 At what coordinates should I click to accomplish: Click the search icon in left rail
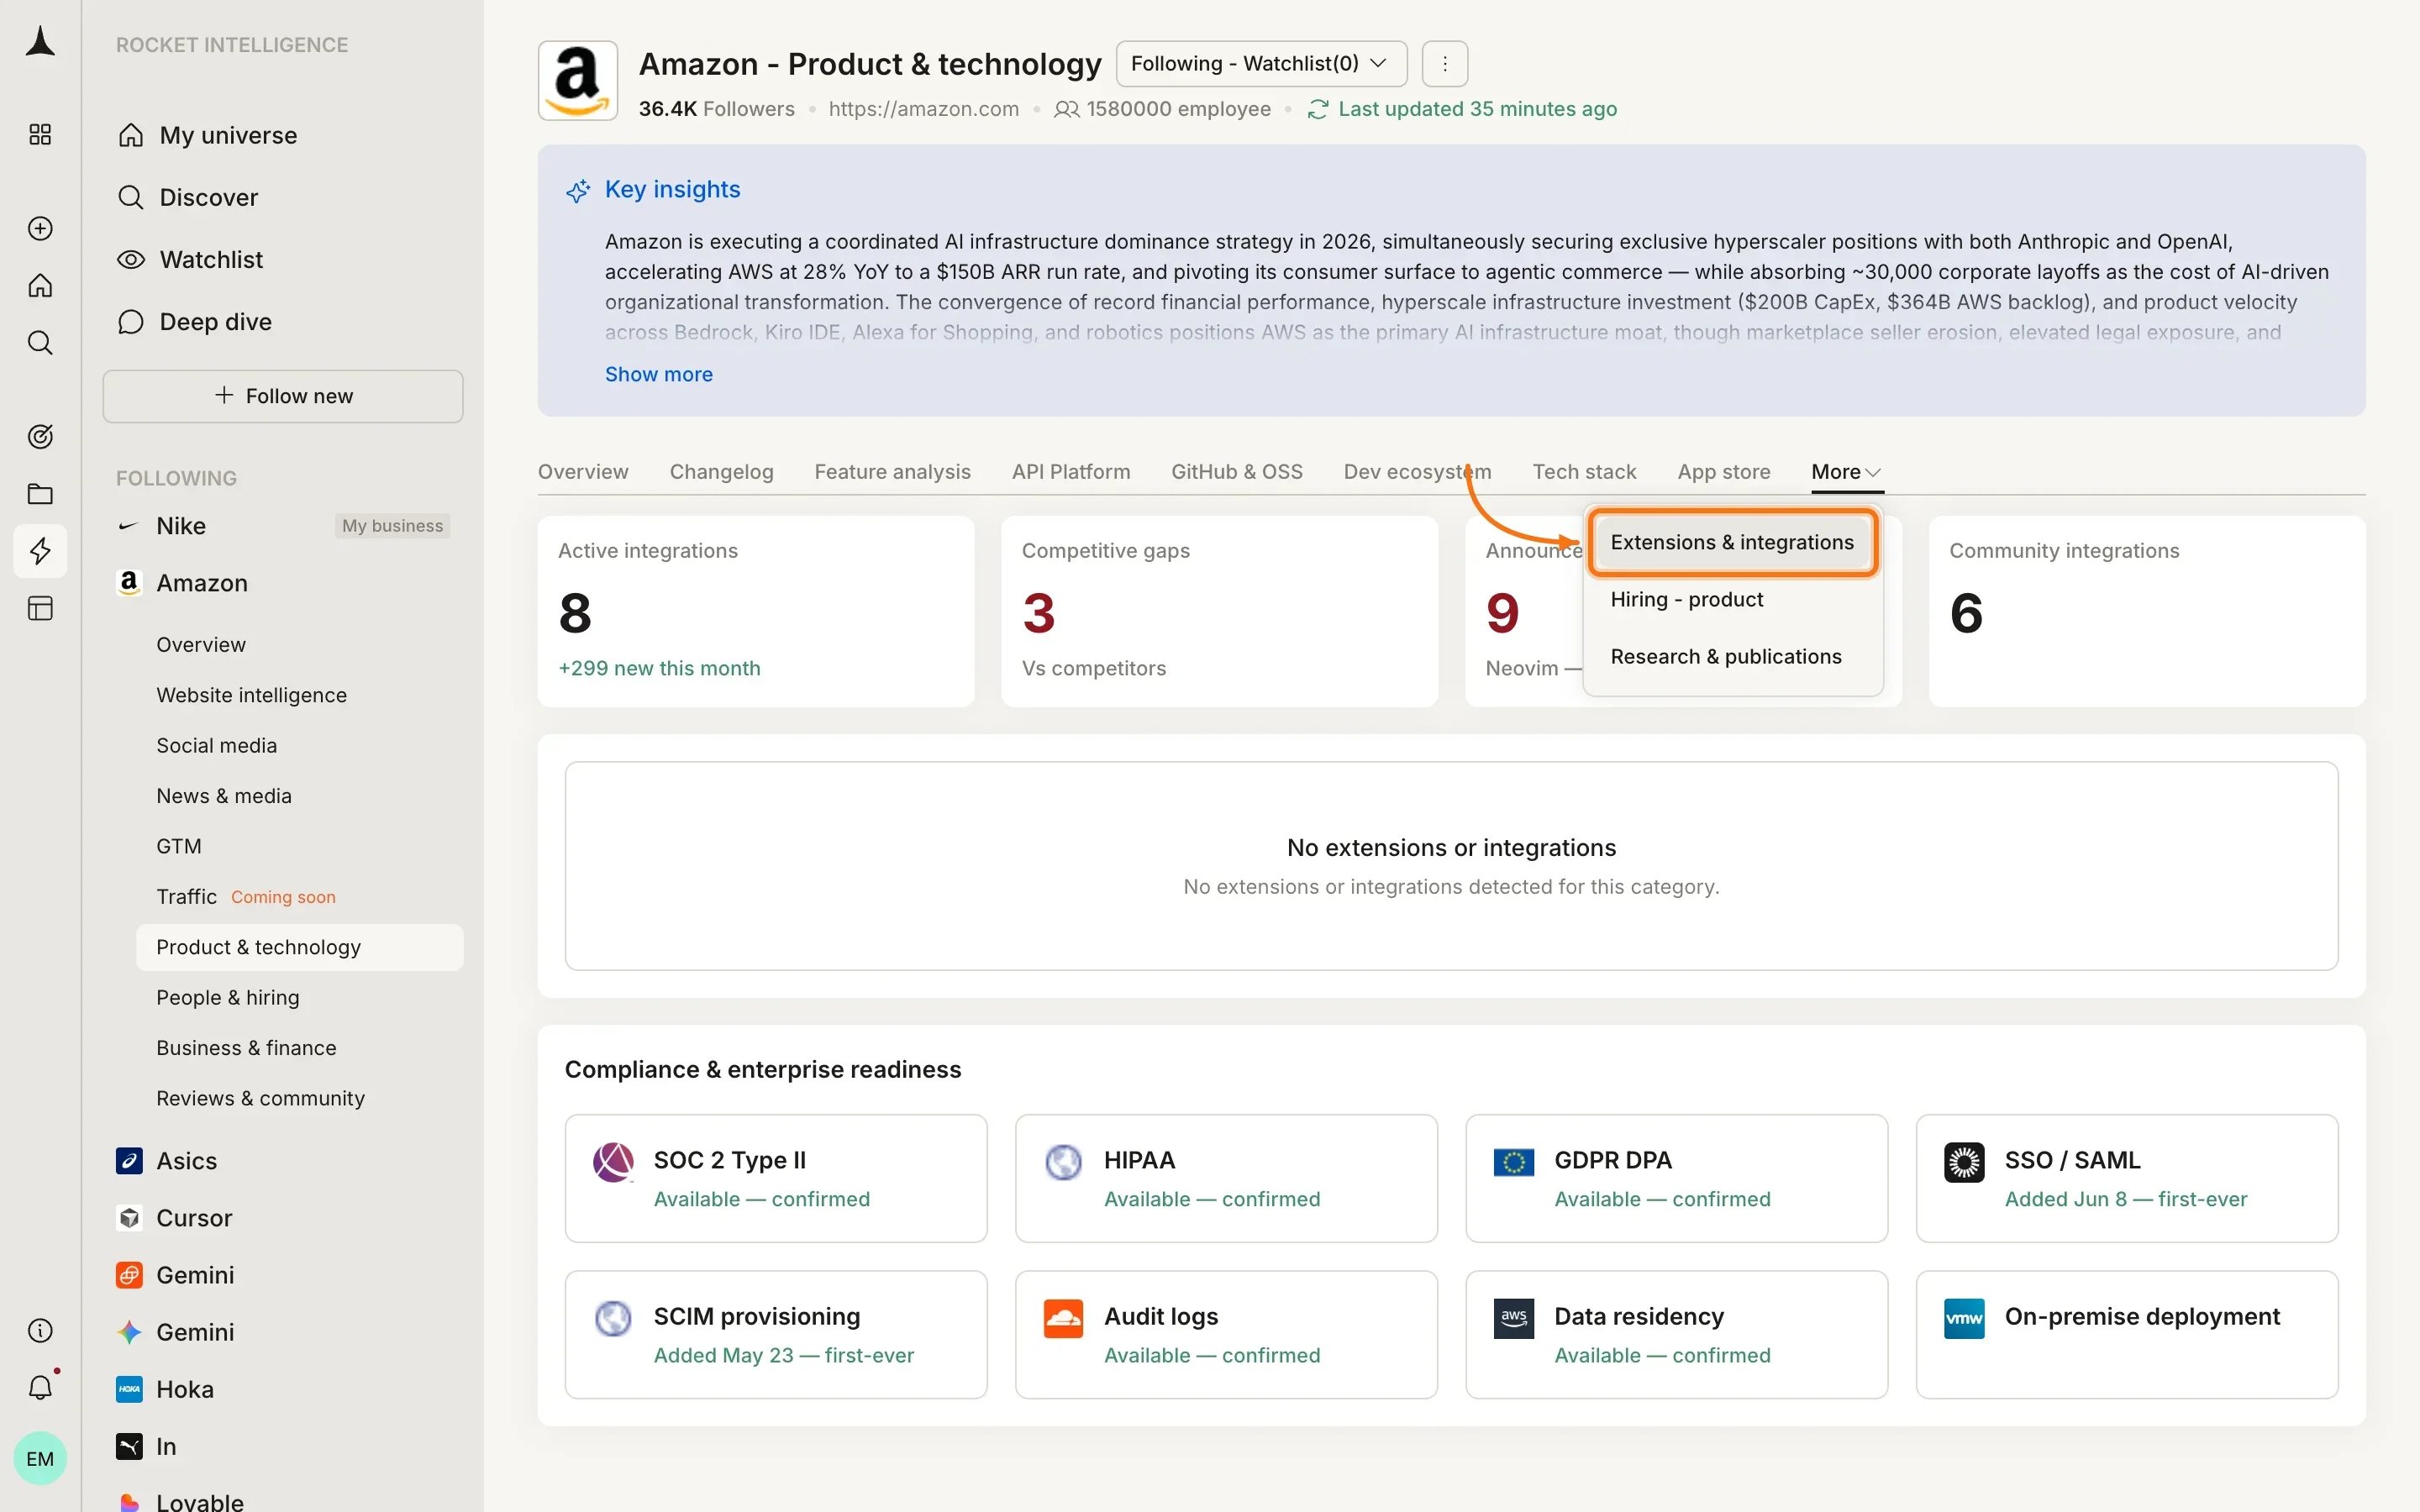40,343
